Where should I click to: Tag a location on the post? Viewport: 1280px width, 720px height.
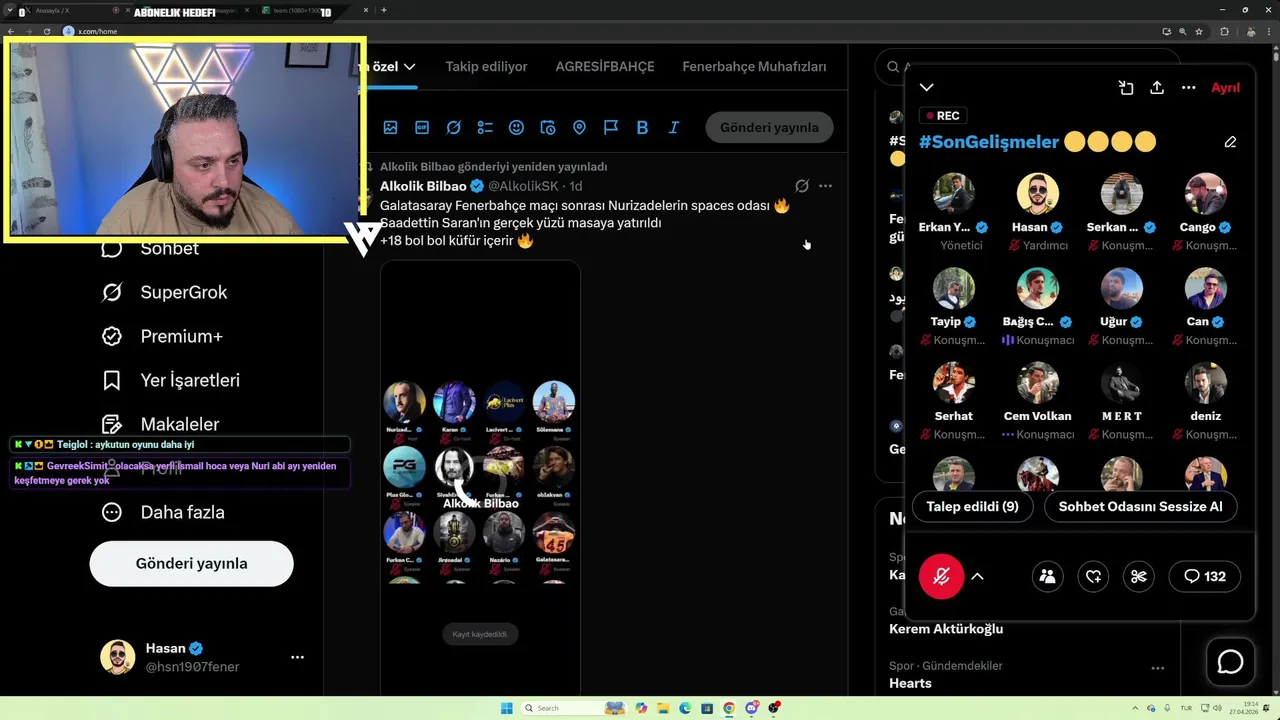[579, 128]
